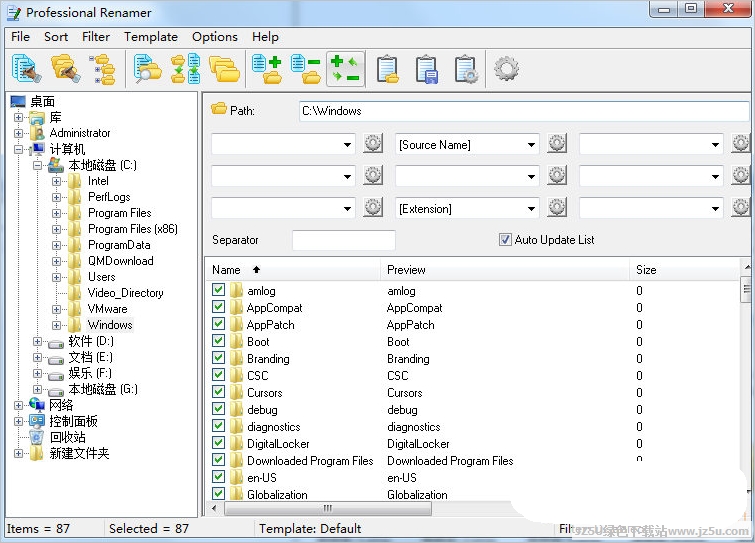
Task: Click gear beside empty middle-row center dropdown
Action: tap(557, 176)
